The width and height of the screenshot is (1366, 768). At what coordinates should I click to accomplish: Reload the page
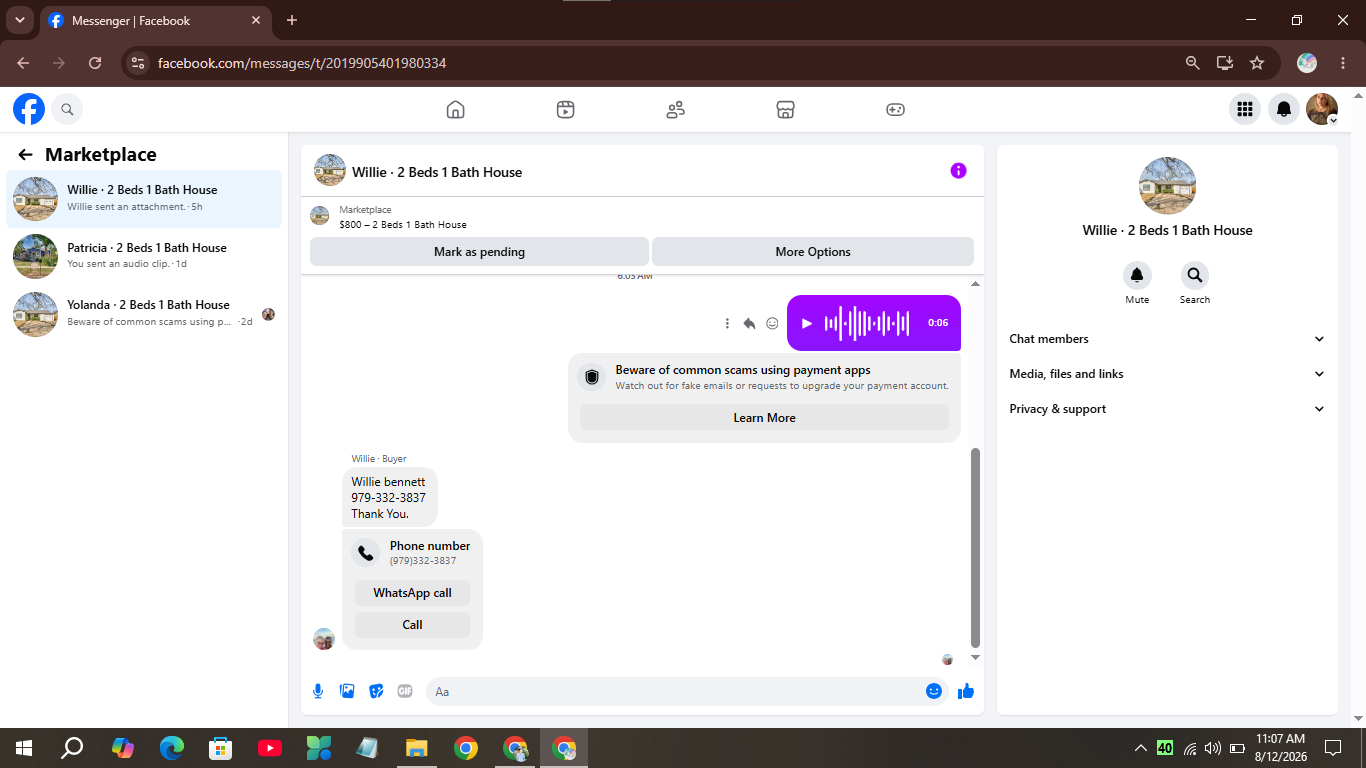click(95, 63)
